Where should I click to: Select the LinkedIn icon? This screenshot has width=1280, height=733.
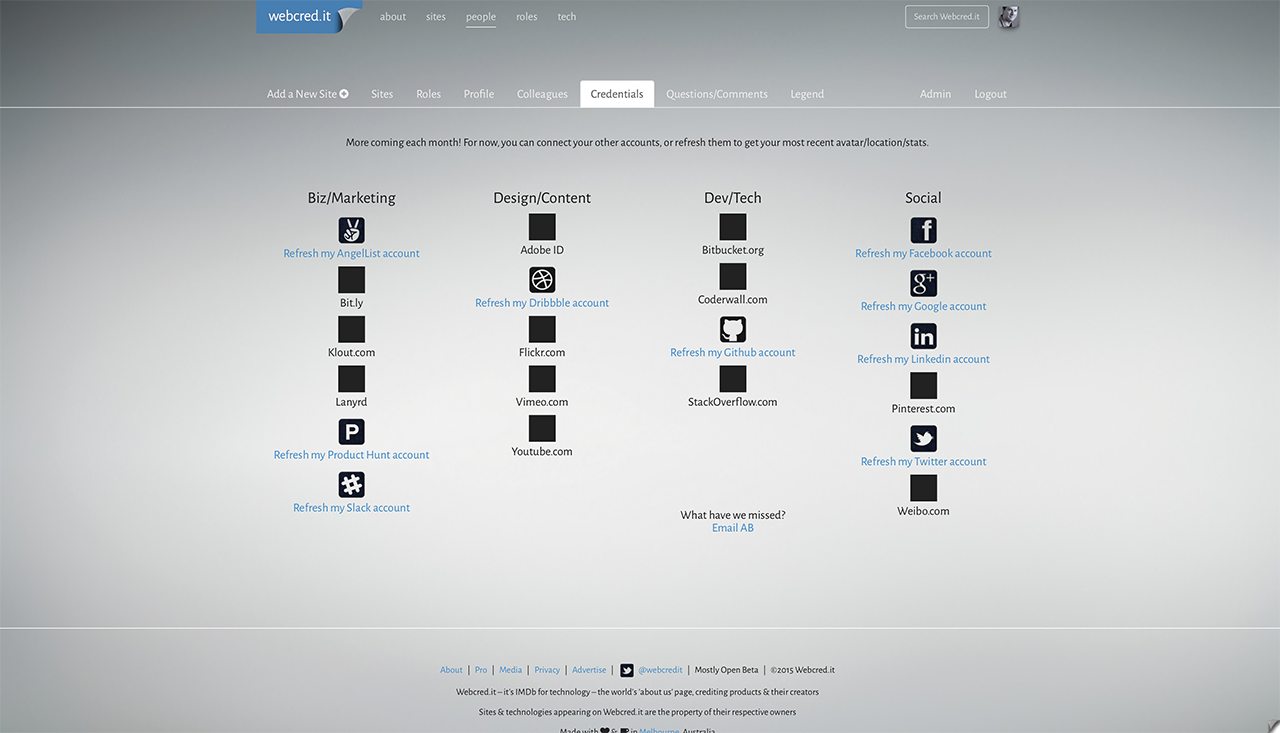(923, 334)
